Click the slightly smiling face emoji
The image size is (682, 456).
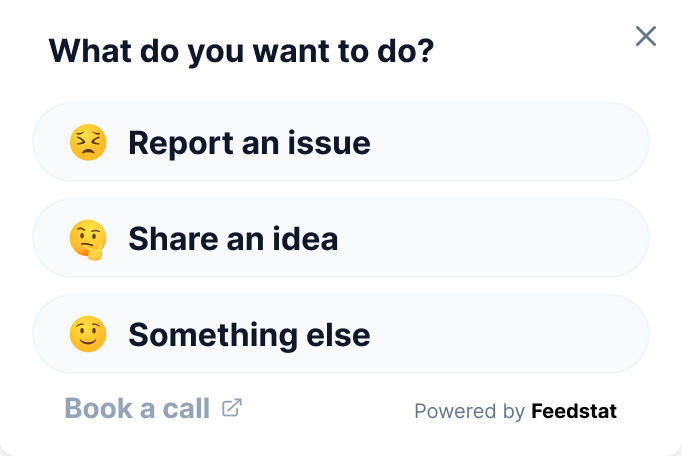[88, 334]
